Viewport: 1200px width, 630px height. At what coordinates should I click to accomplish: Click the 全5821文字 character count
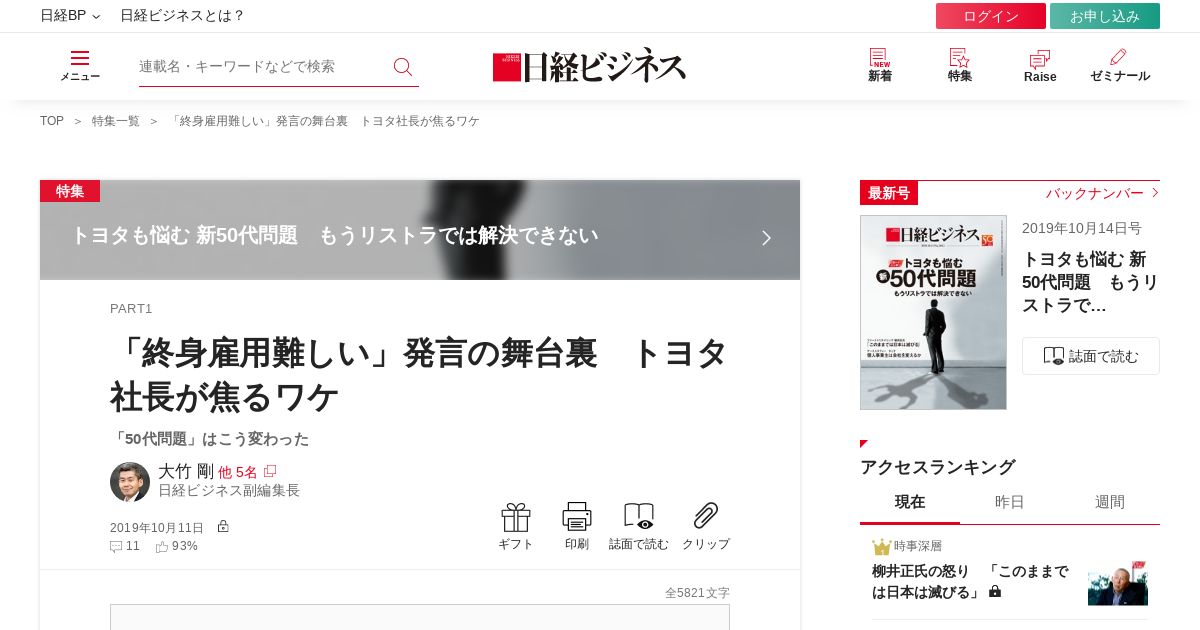(697, 593)
